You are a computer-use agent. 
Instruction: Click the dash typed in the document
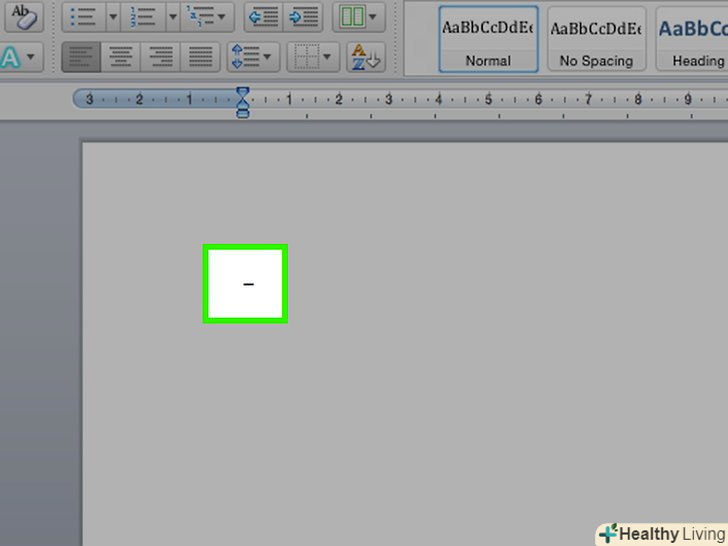(248, 284)
